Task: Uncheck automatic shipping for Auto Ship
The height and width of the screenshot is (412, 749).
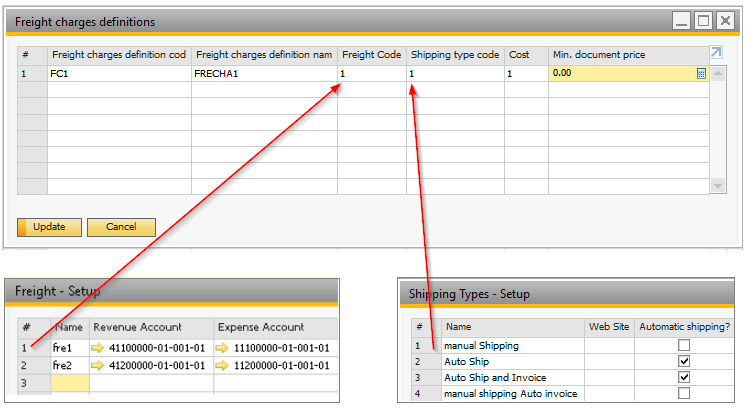Action: (684, 361)
